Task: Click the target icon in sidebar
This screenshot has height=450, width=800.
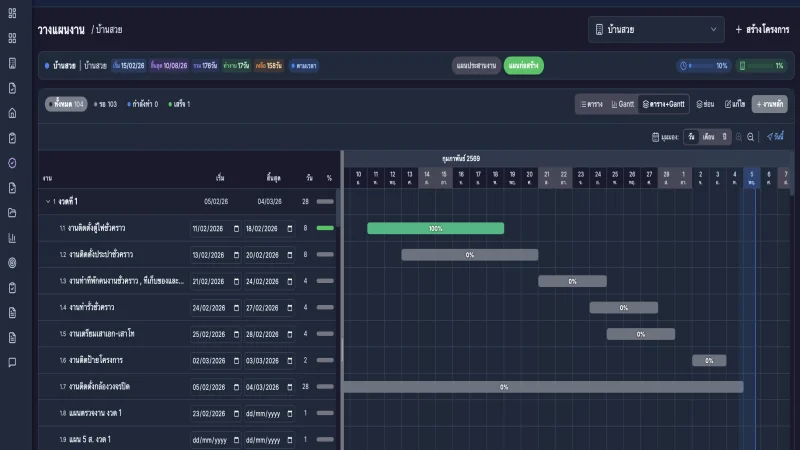Action: tap(12, 263)
